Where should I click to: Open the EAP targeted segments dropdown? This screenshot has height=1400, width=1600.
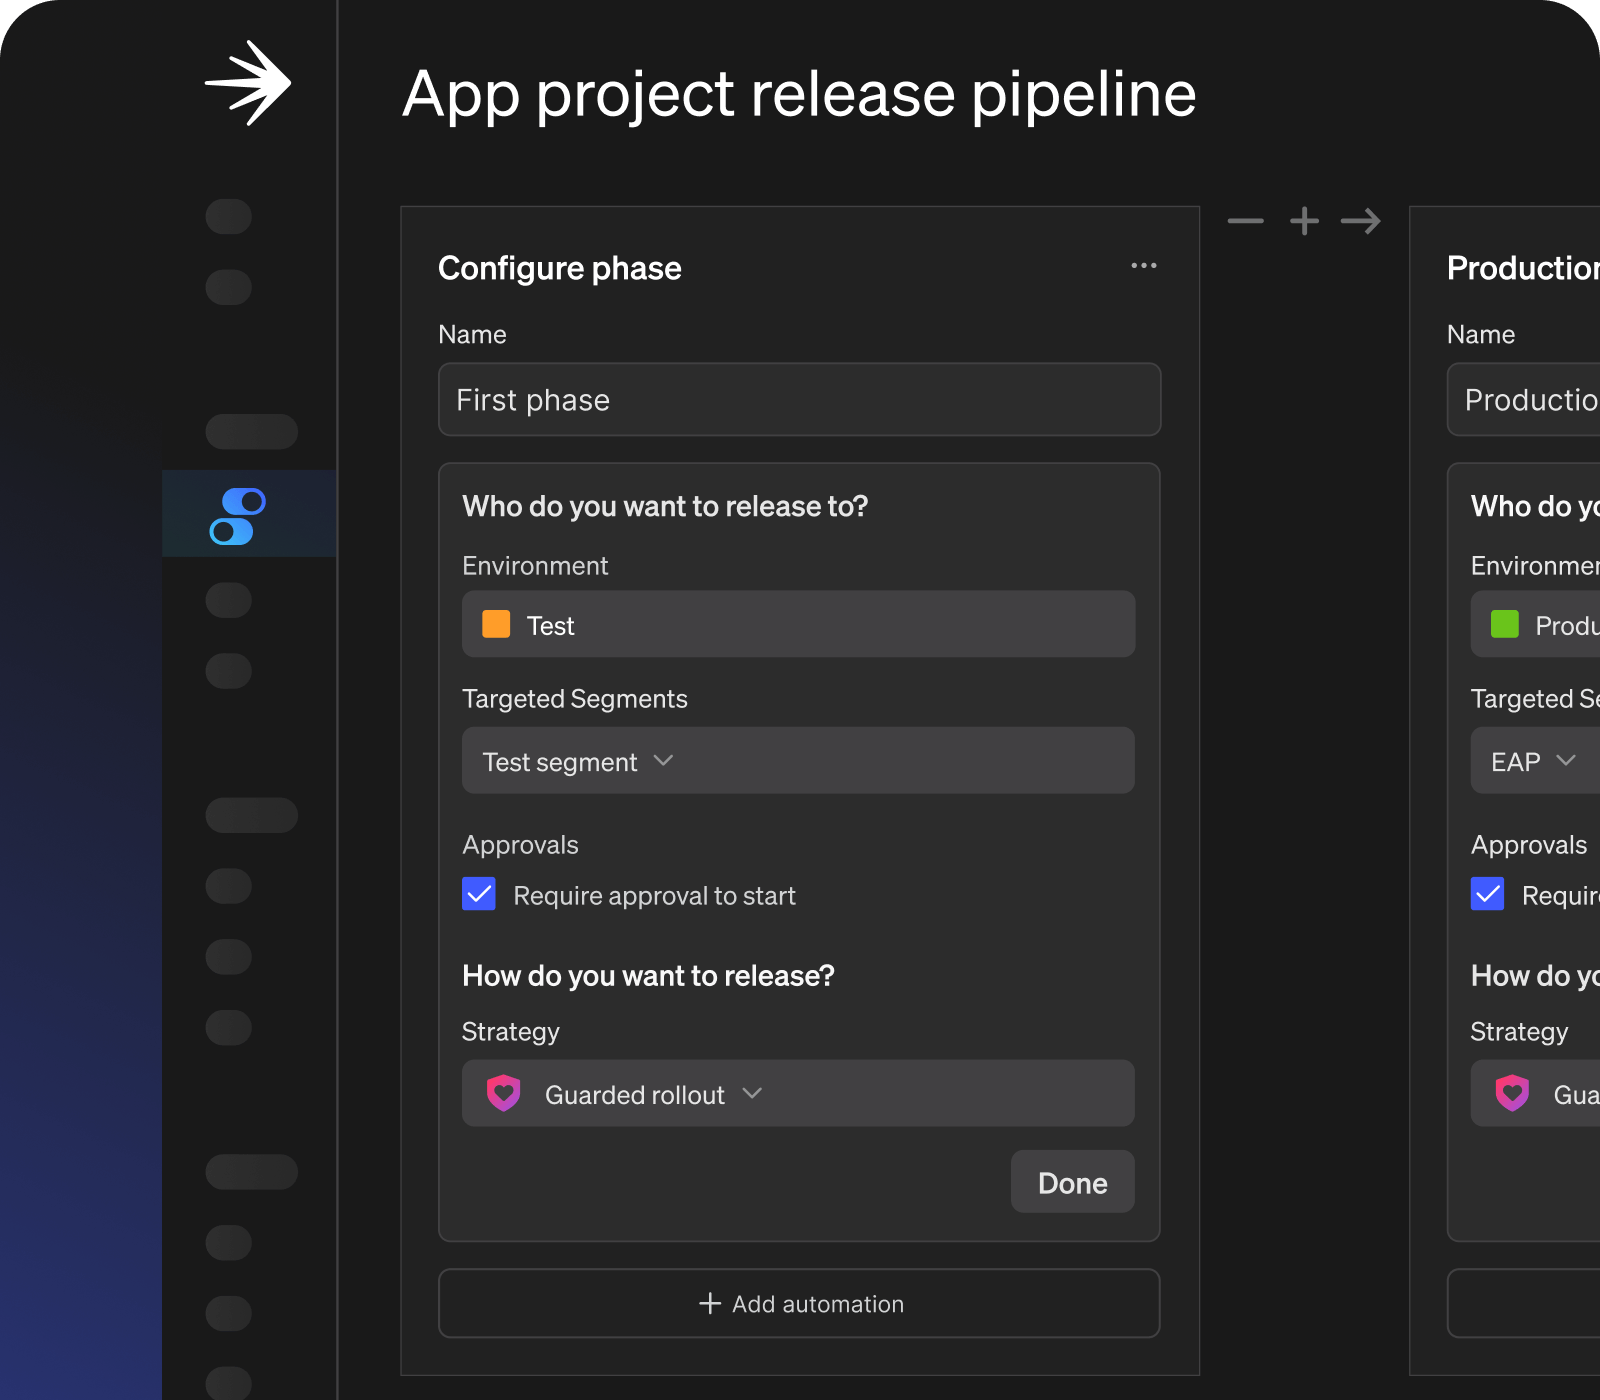click(1535, 761)
